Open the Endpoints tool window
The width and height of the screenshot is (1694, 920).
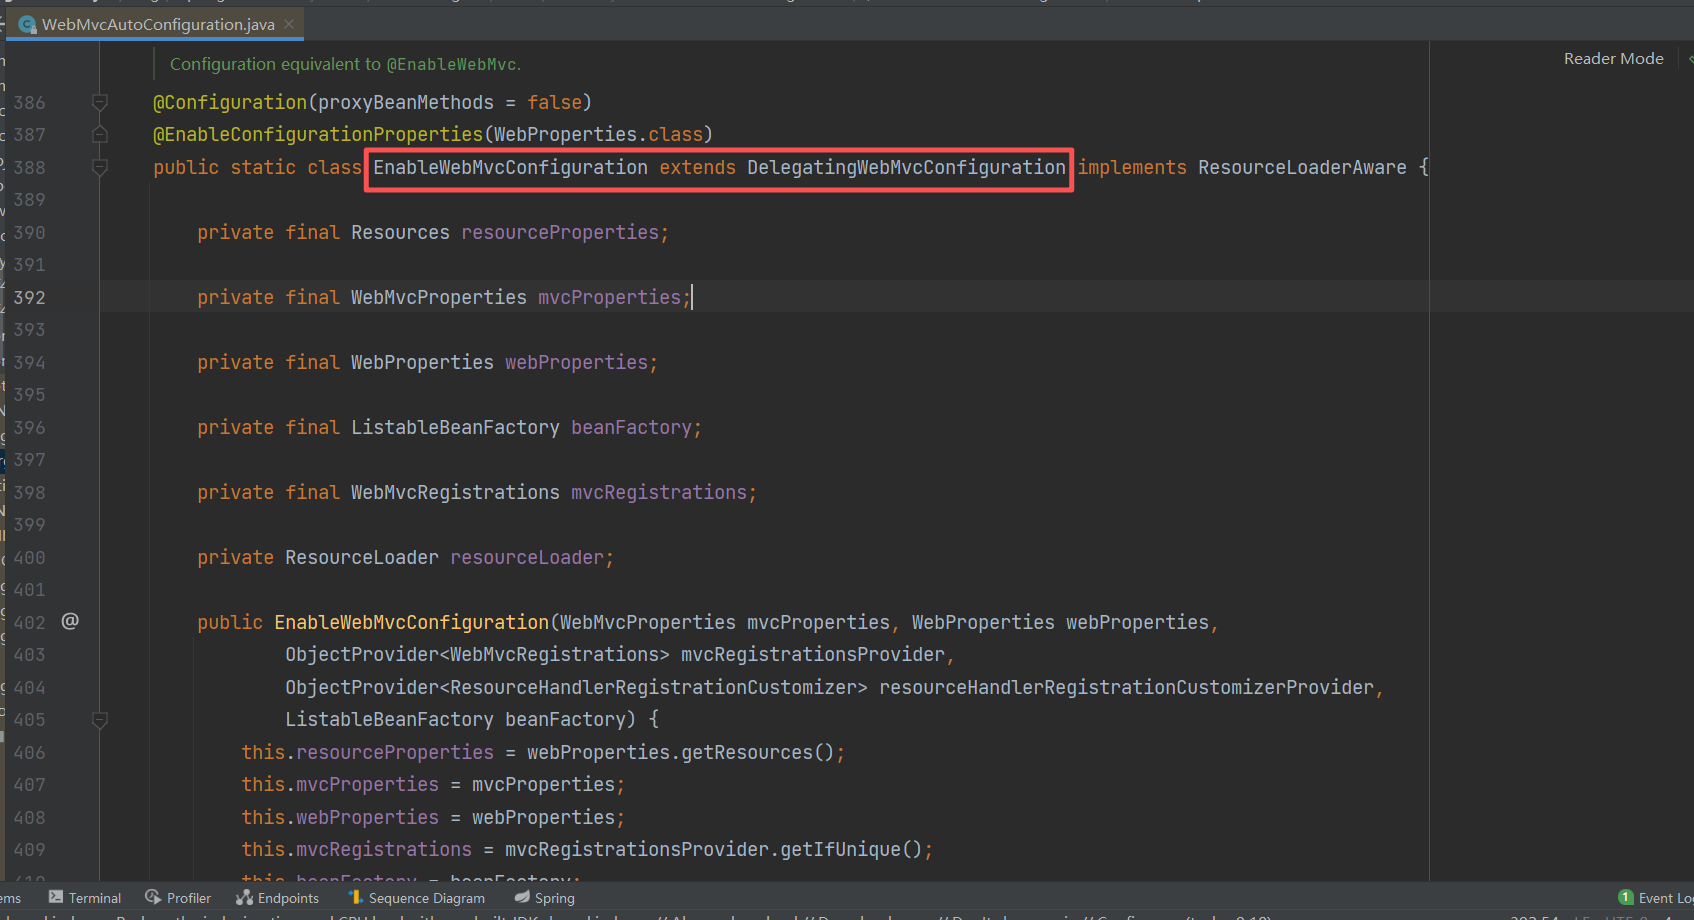pyautogui.click(x=277, y=898)
